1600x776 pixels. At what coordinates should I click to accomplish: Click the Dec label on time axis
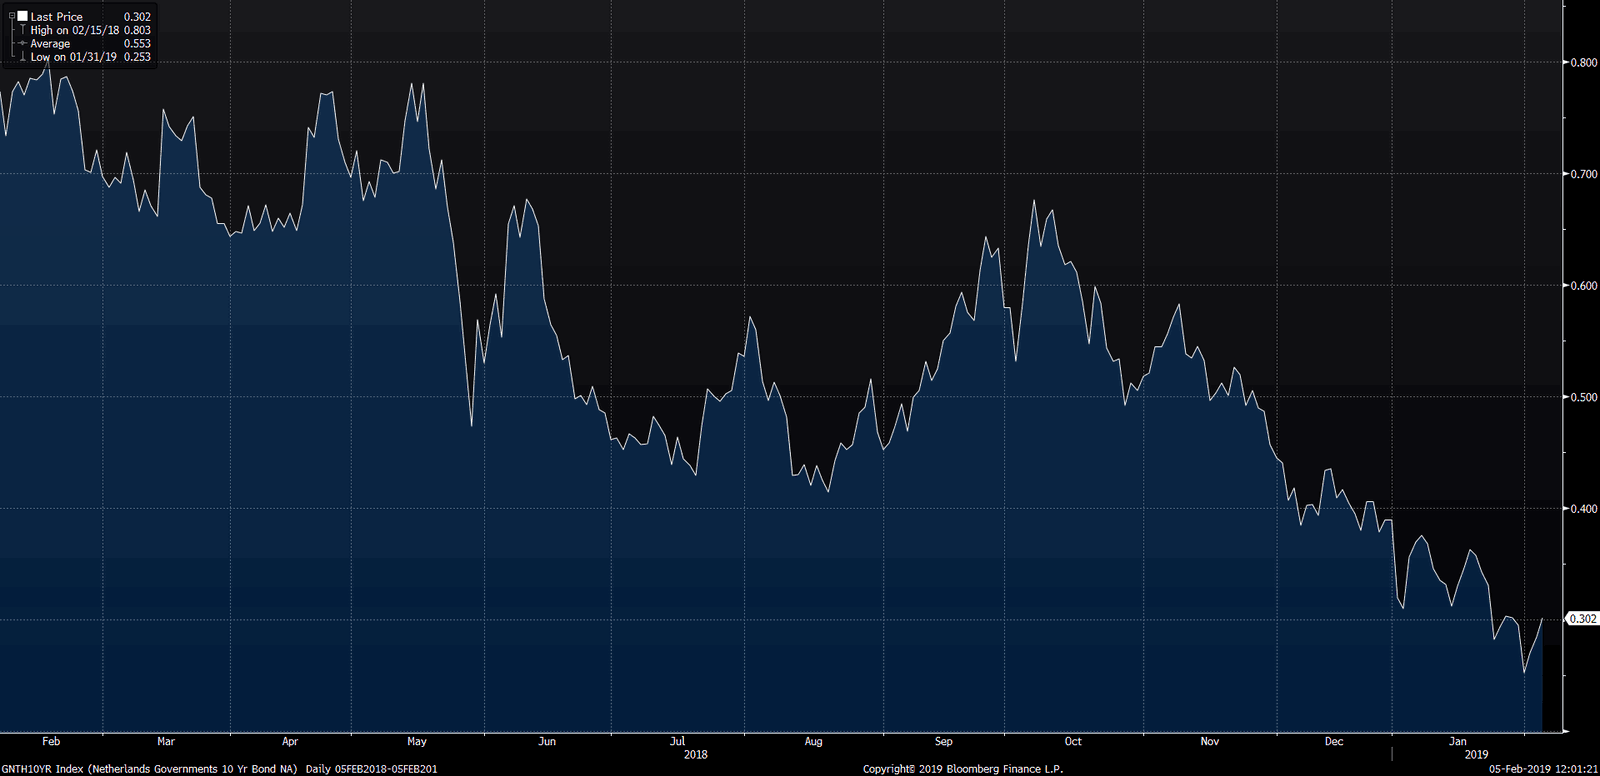(1334, 742)
